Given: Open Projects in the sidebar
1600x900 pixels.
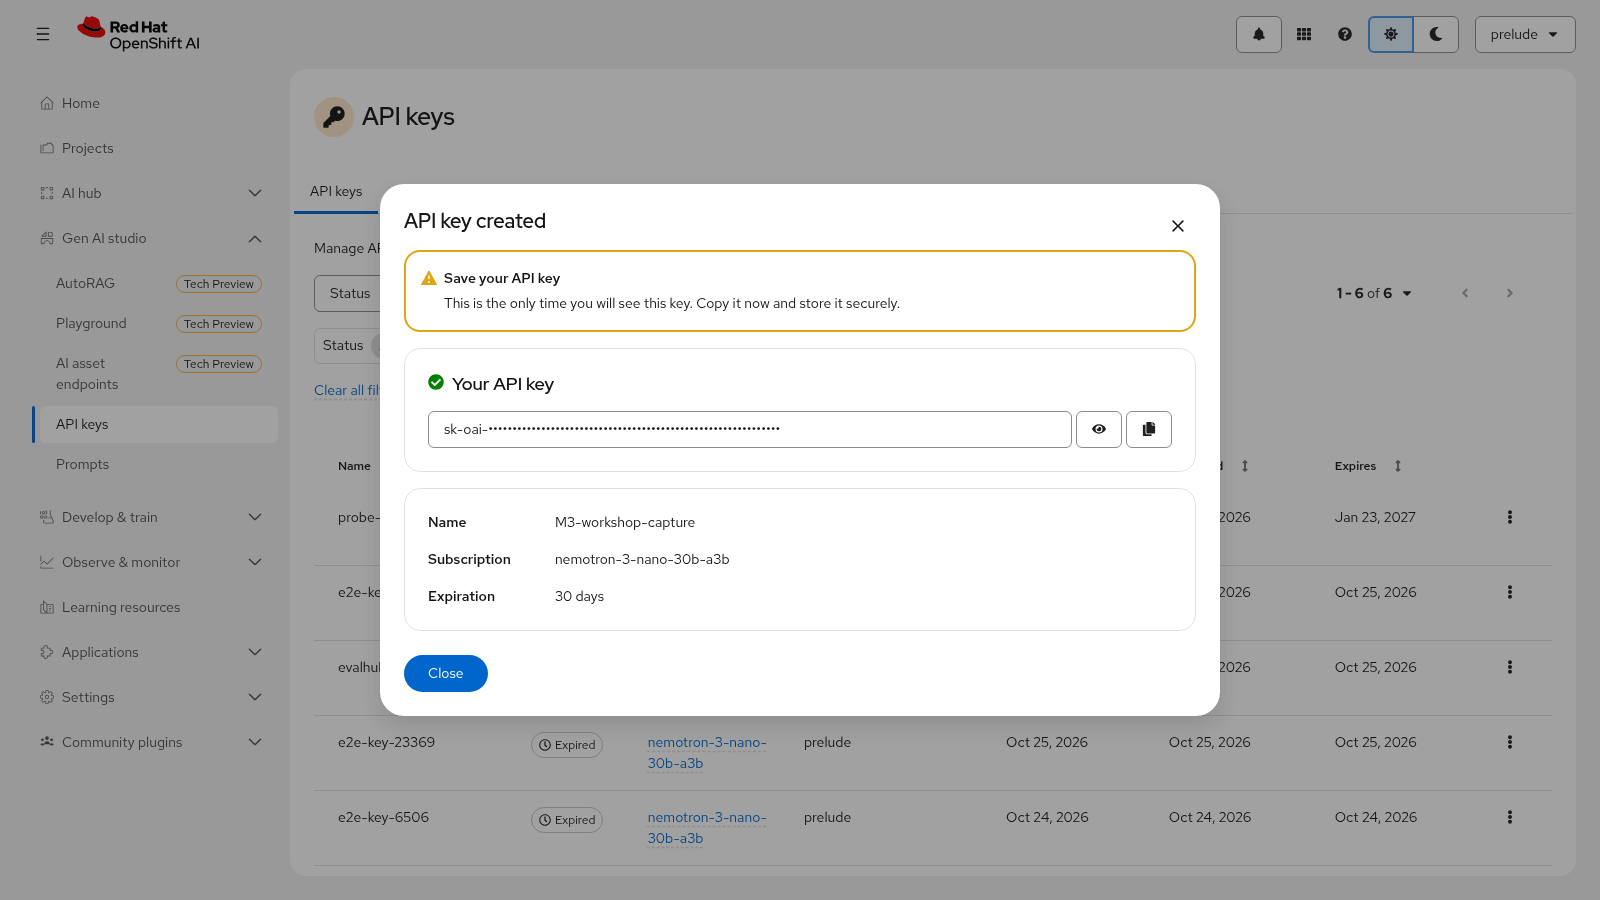Looking at the screenshot, I should pos(155,148).
